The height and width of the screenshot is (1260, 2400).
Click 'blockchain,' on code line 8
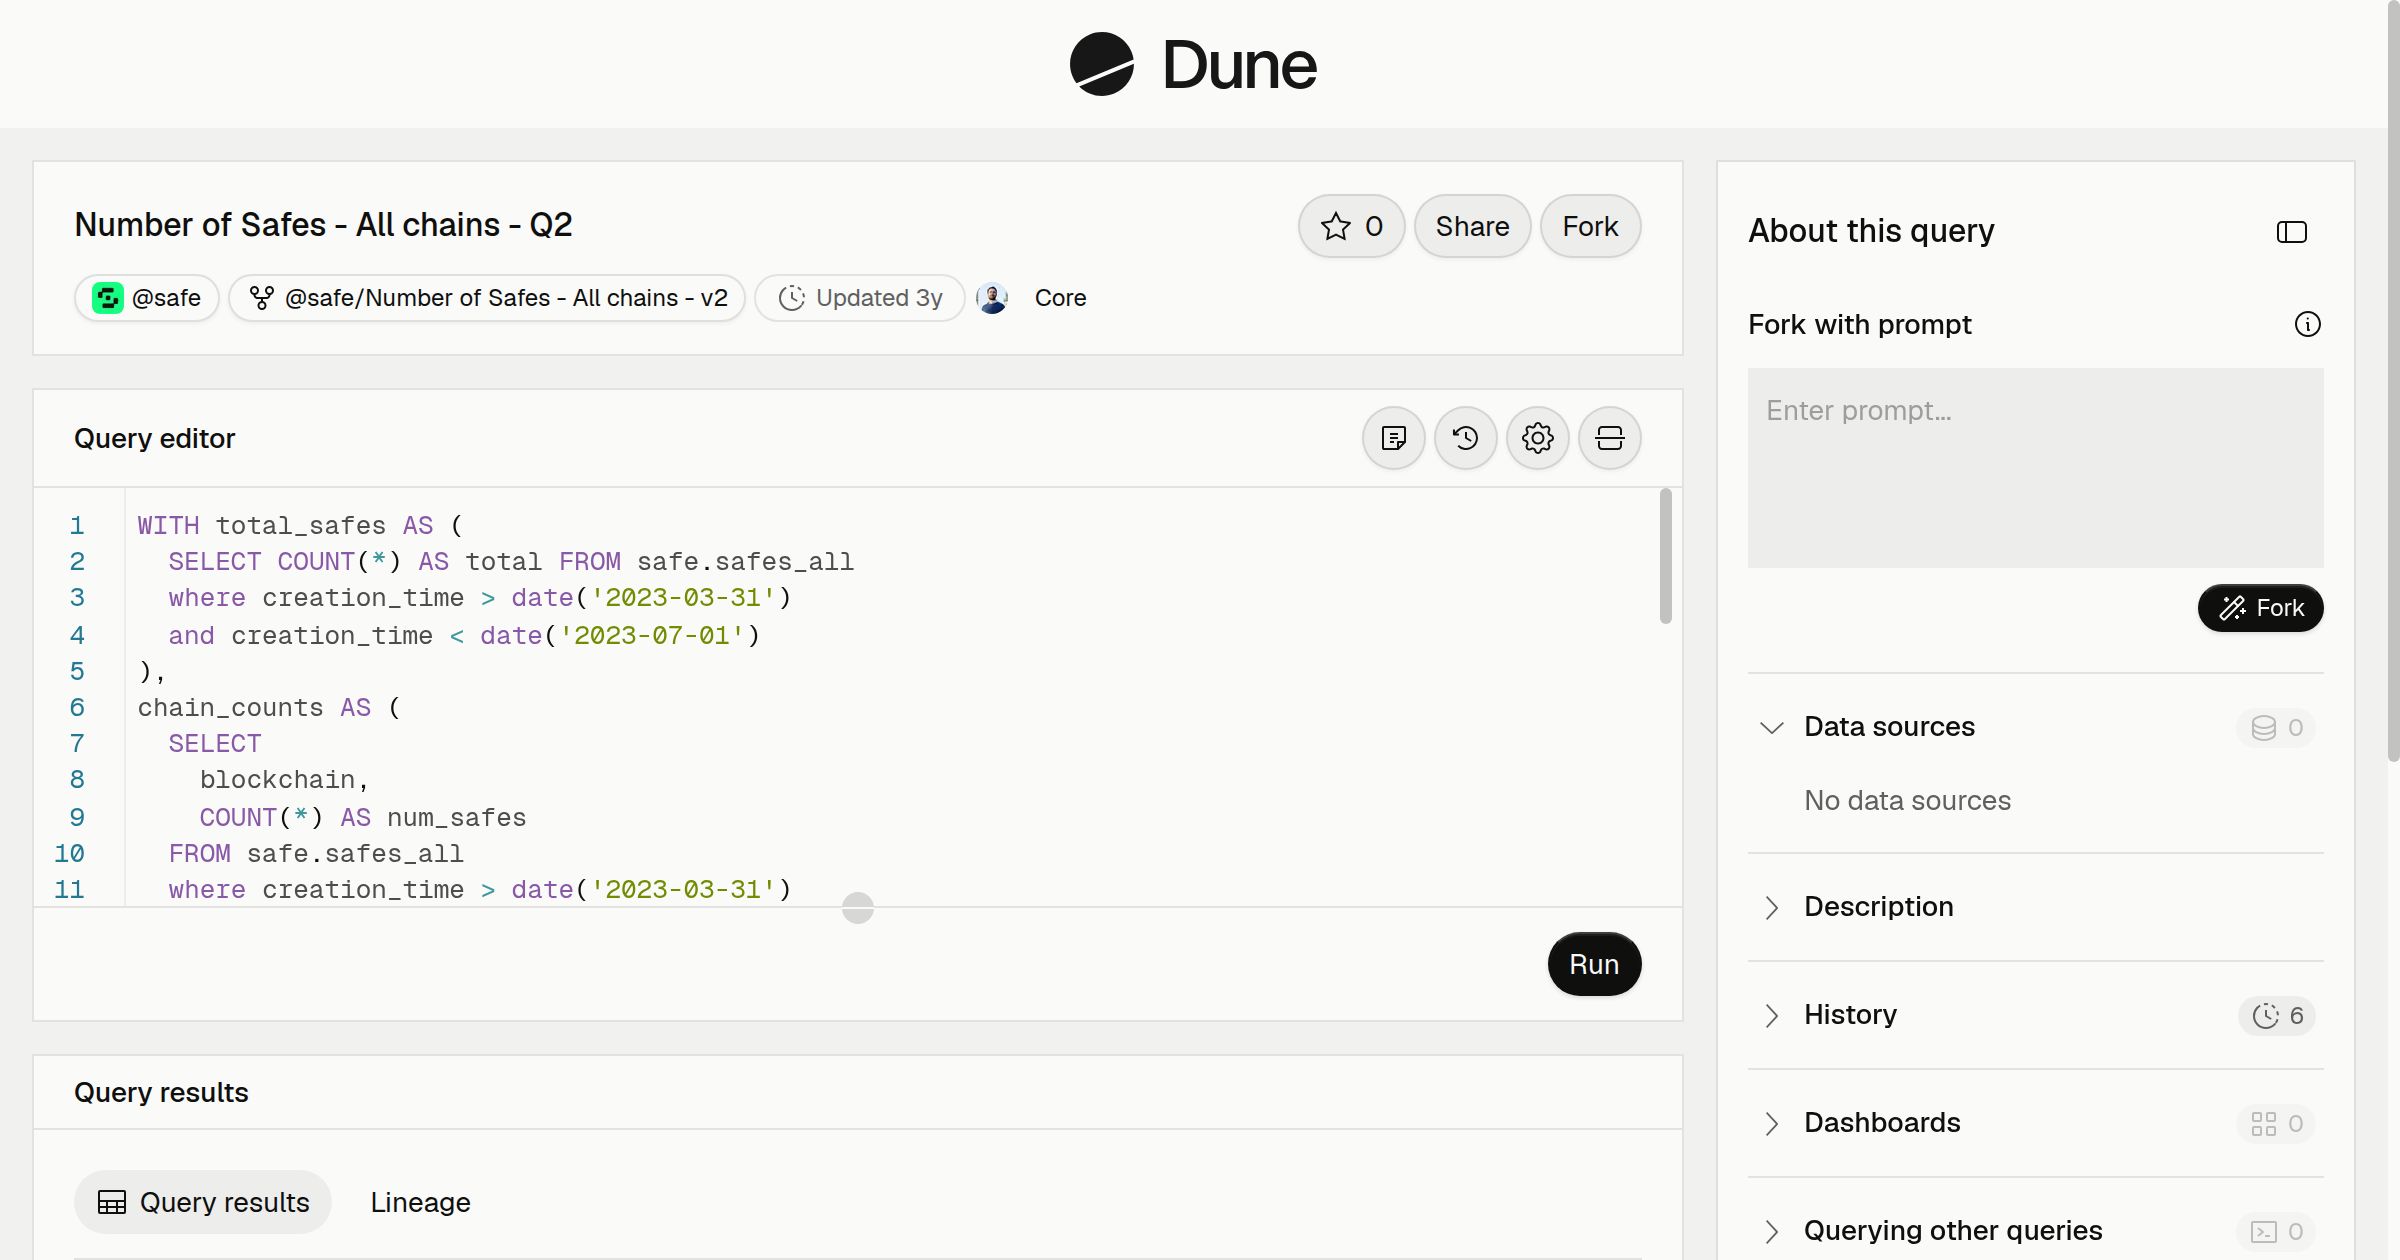point(284,780)
